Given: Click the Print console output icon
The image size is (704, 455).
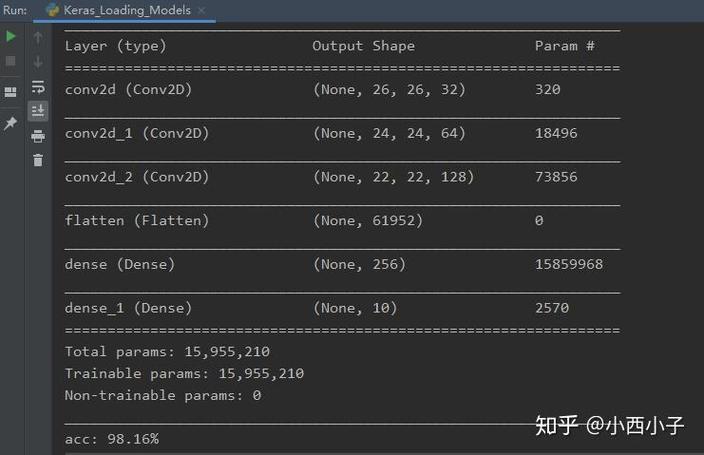Looking at the screenshot, I should point(38,136).
